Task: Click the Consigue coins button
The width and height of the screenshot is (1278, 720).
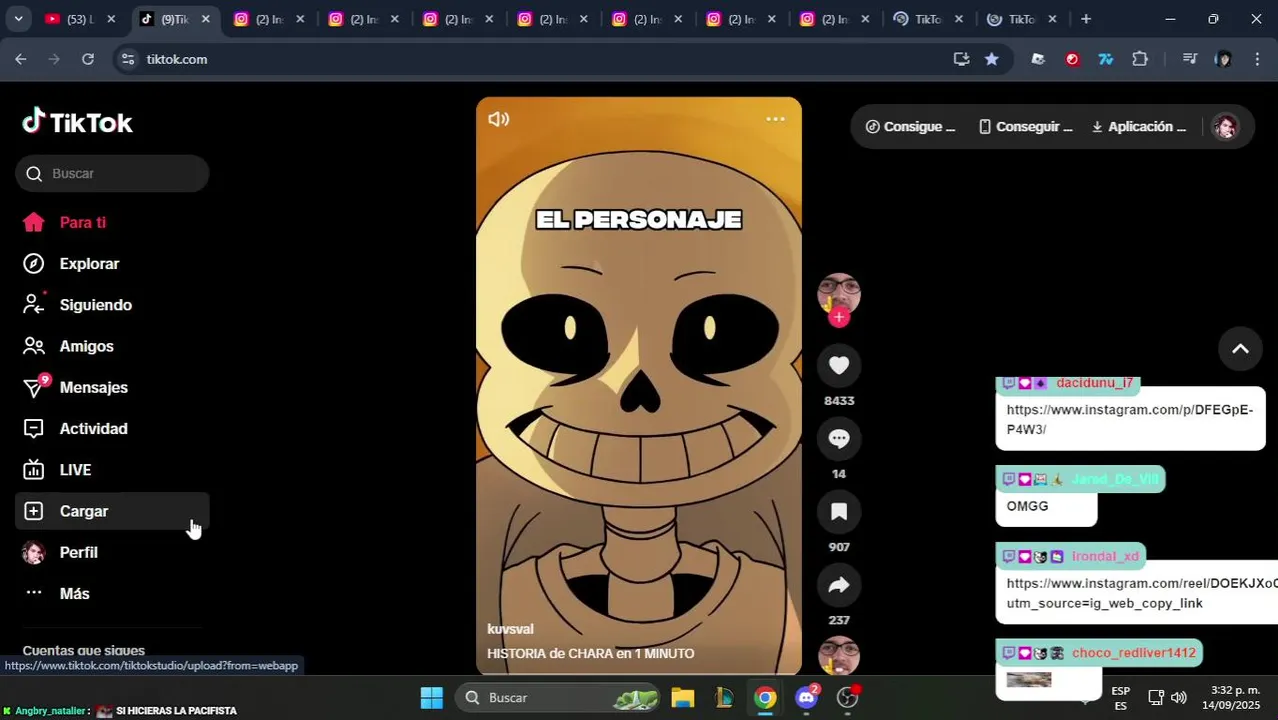Action: [910, 127]
